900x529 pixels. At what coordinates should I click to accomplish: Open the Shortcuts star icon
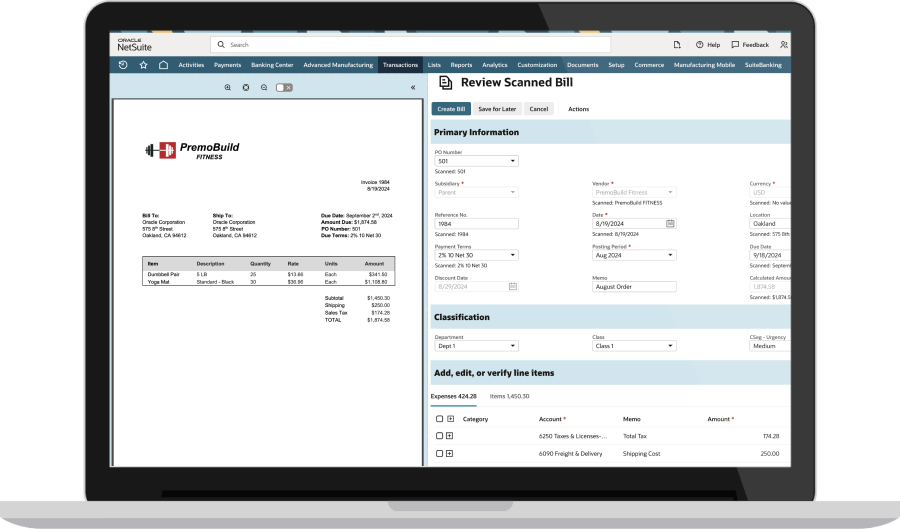click(x=143, y=65)
